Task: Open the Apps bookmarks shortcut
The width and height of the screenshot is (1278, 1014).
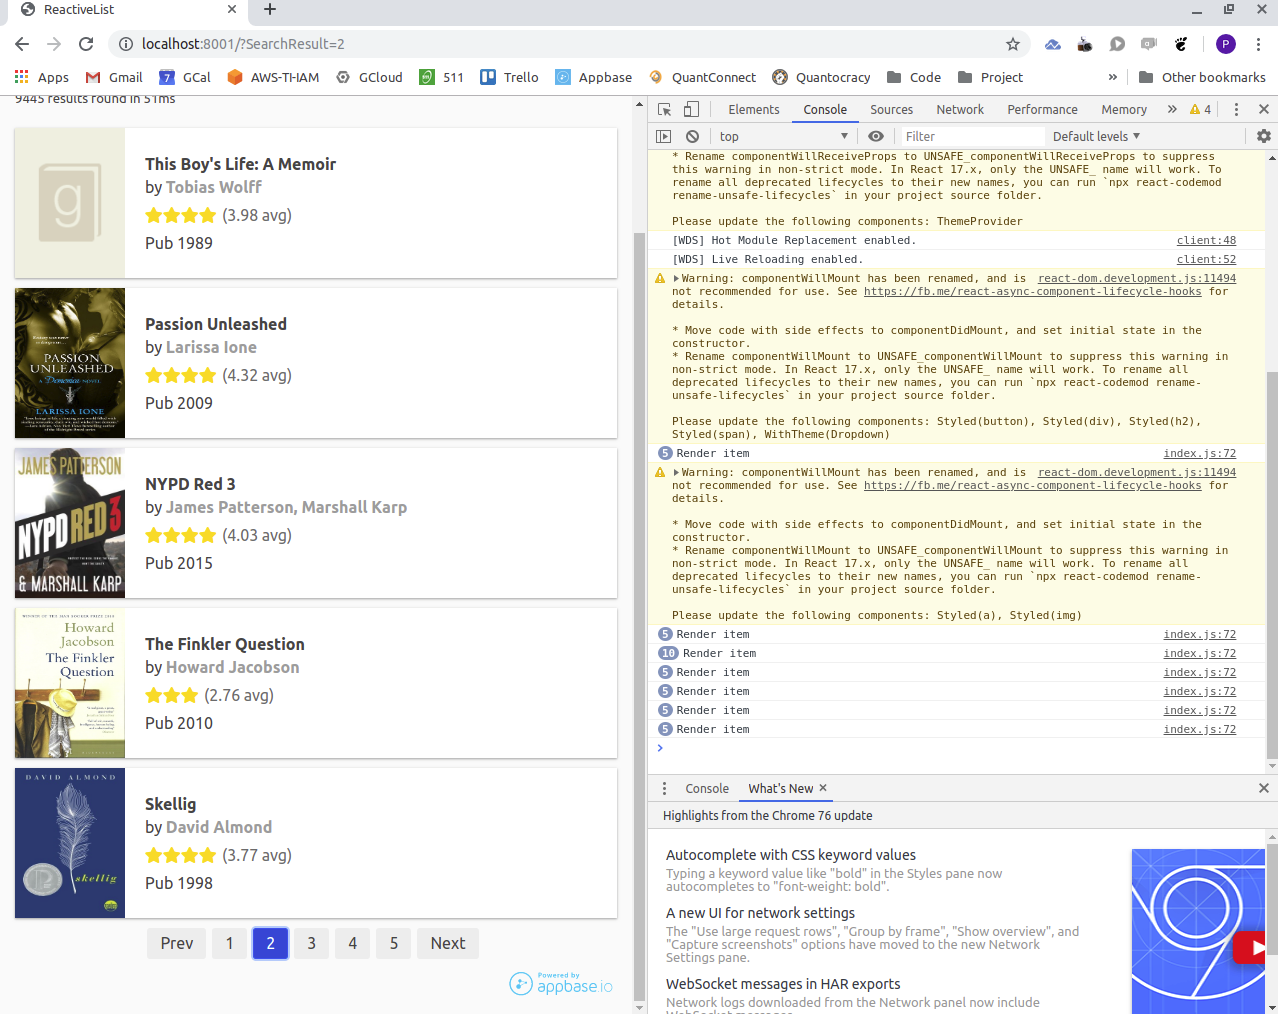Action: 42,77
